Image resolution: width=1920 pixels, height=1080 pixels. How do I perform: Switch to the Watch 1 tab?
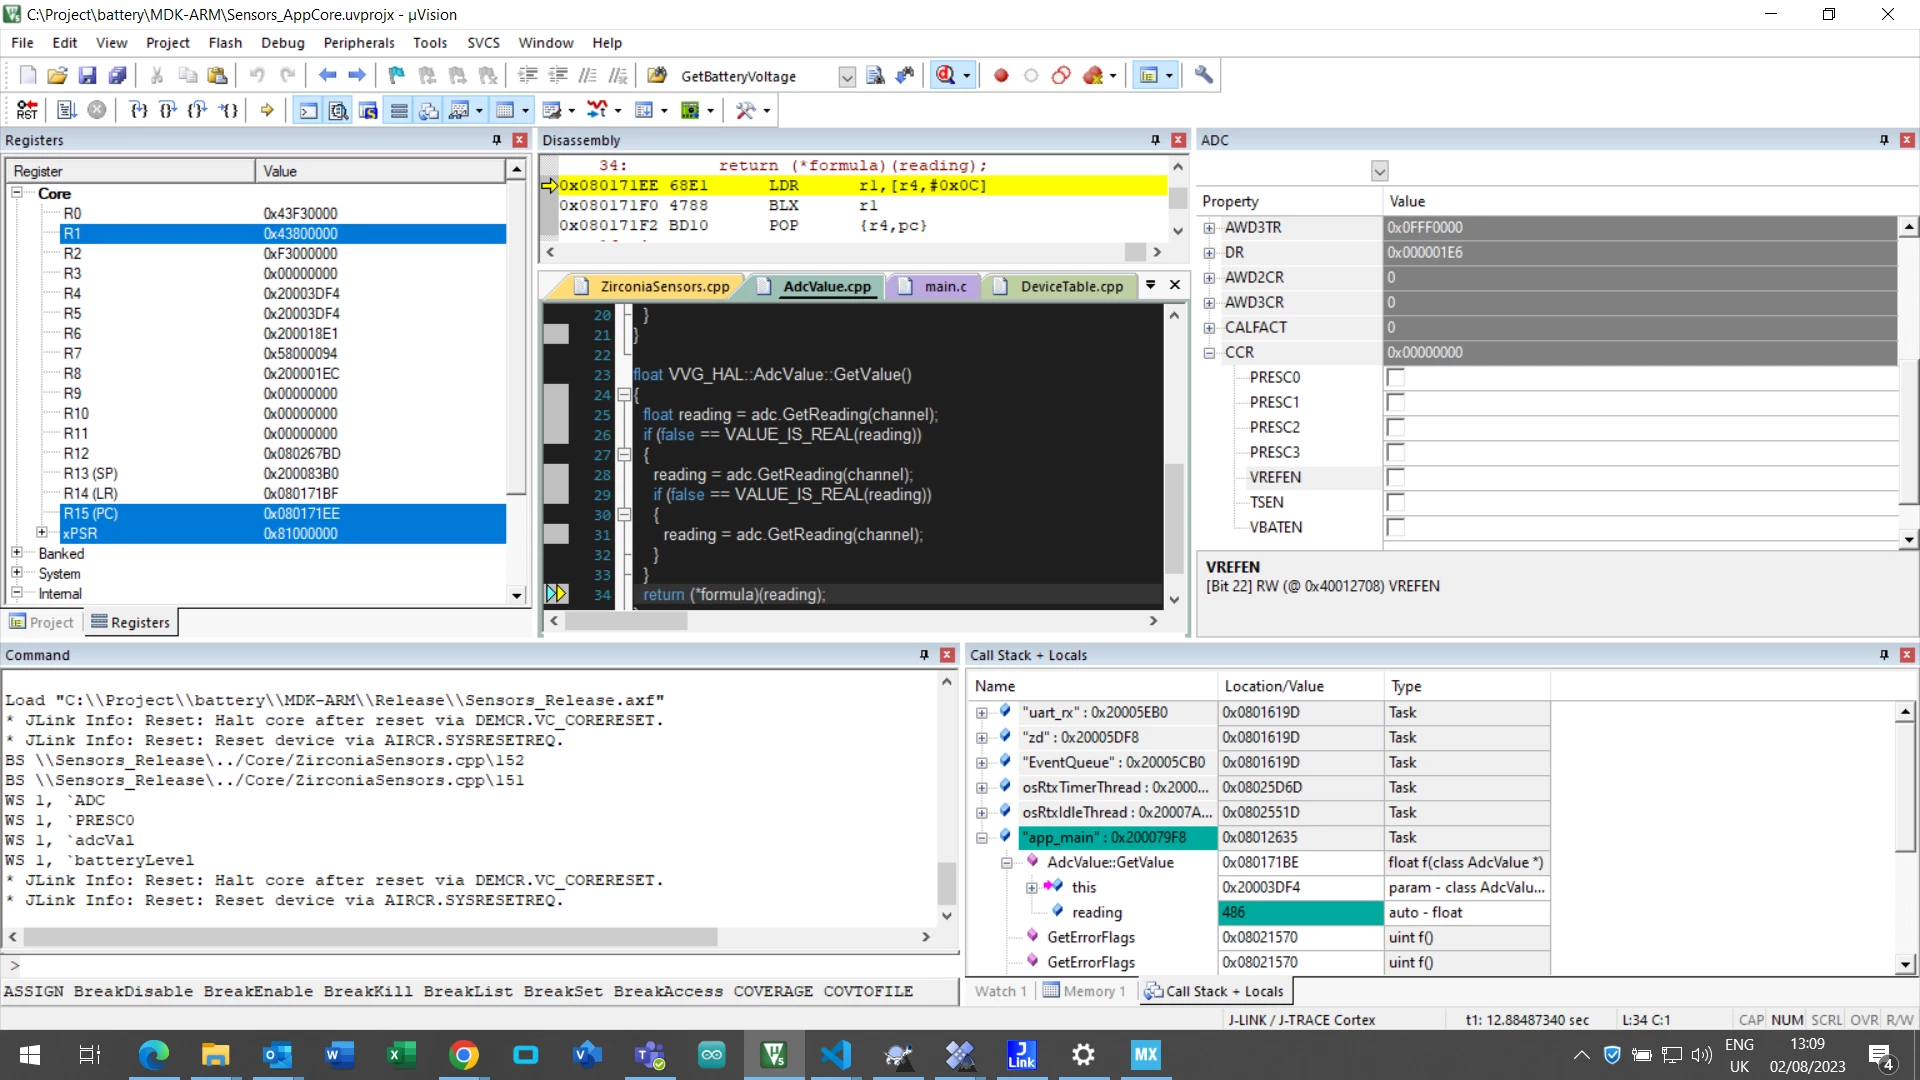pyautogui.click(x=1000, y=991)
